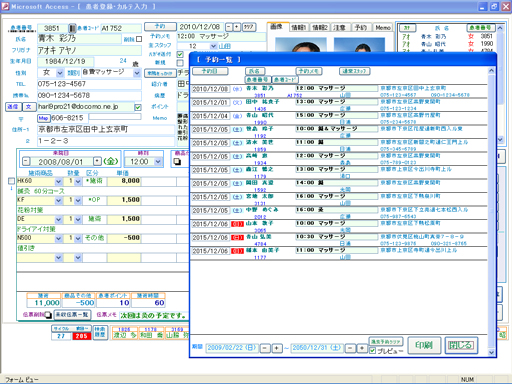Viewport: 512px width, 384px height.
Task: Click plus button after period end 2050/12/31
Action: click(362, 348)
